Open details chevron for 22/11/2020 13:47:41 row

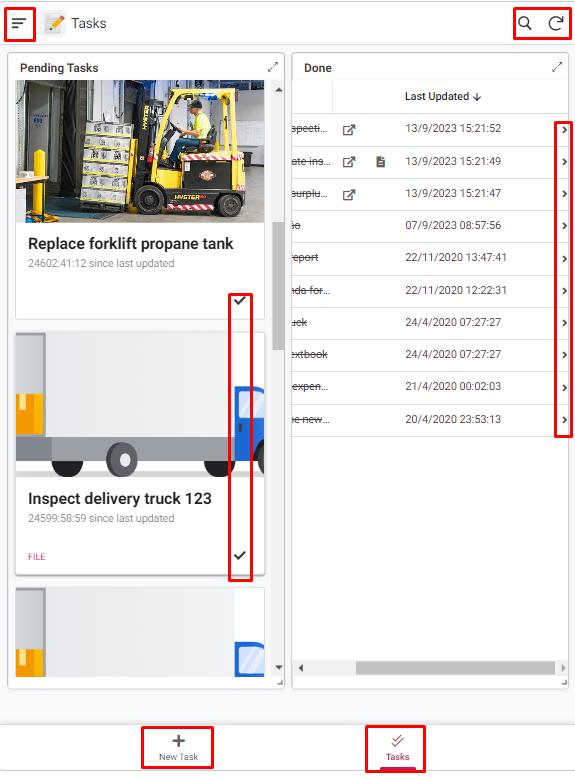click(x=564, y=258)
